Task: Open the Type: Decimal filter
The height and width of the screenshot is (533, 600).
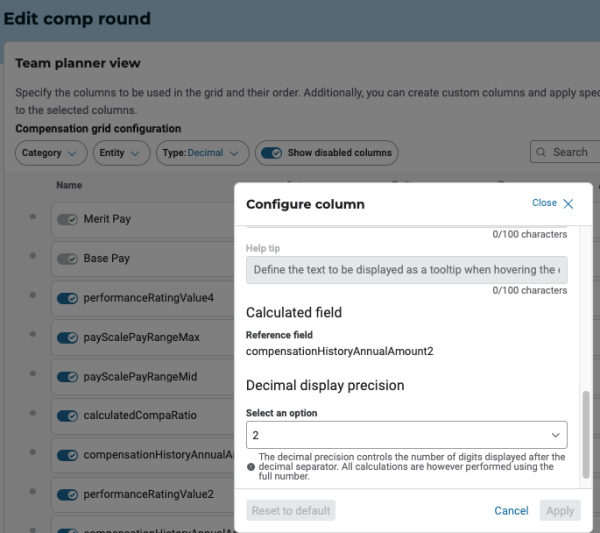Action: coord(202,153)
